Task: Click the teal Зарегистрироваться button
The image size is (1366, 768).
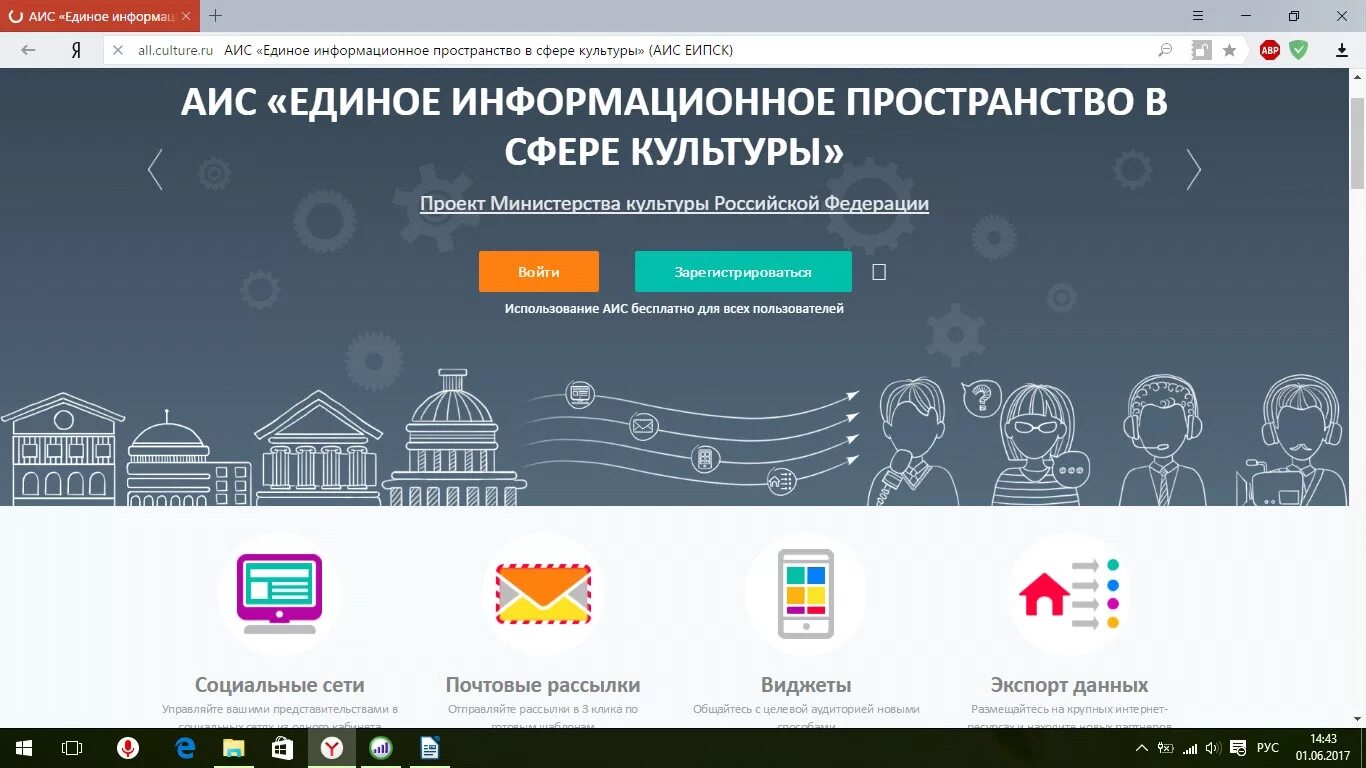Action: (743, 272)
